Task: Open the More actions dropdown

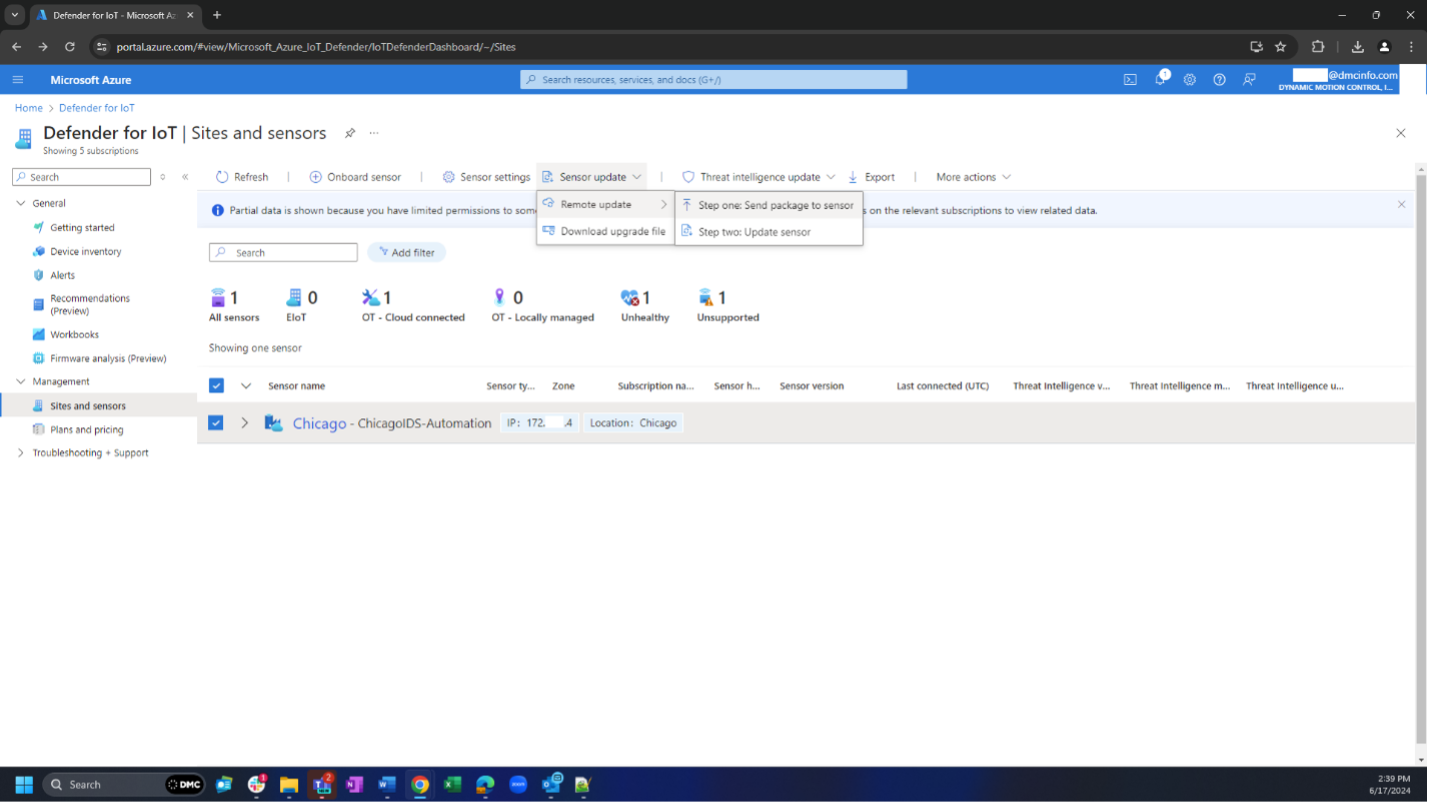Action: tap(973, 177)
